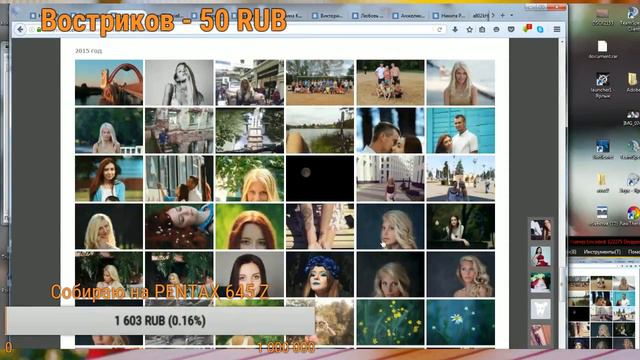
Task: Go back with the browser back arrow
Action: pos(20,29)
